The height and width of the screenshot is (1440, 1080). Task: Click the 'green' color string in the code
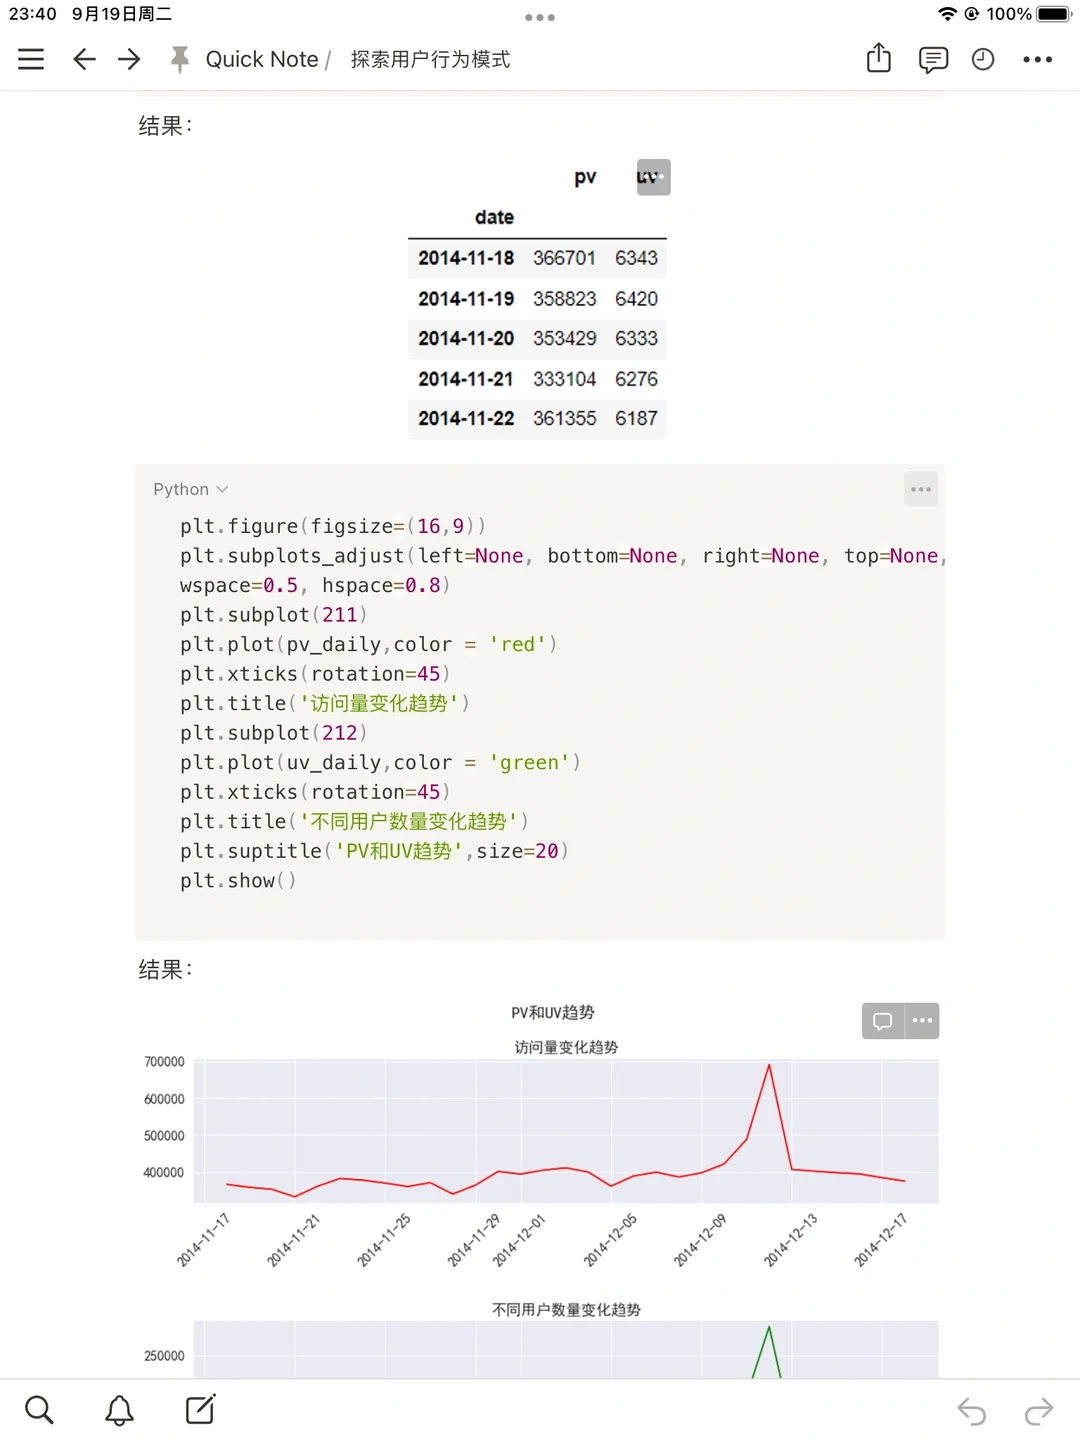point(529,762)
